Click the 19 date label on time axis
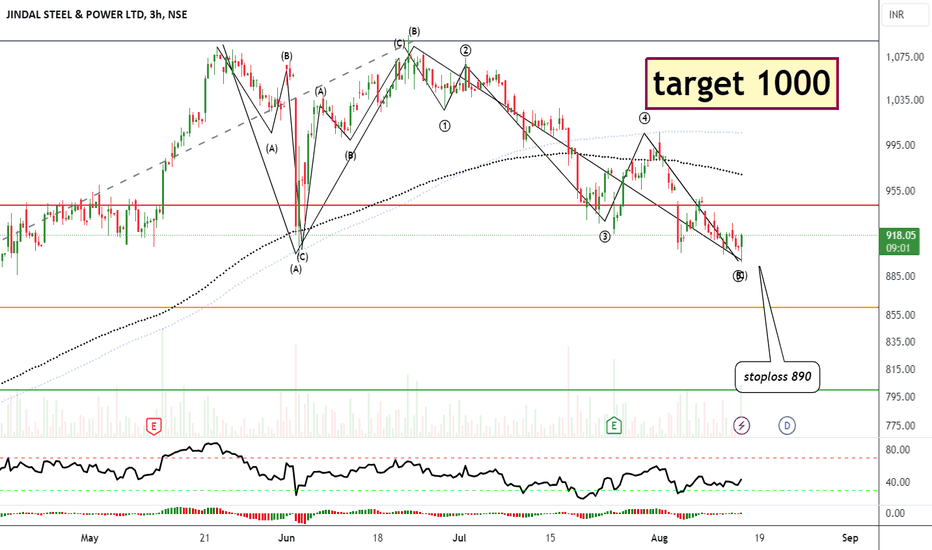 (760, 538)
